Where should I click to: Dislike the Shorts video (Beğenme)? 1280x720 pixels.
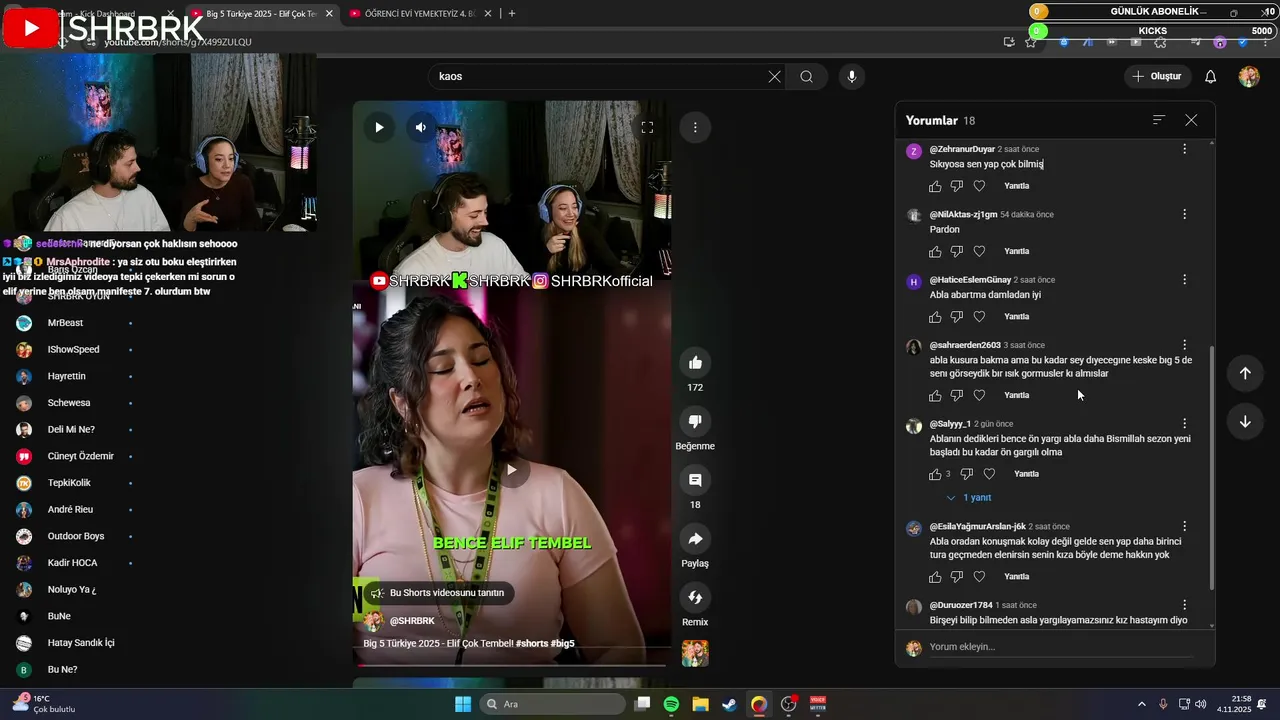695,421
